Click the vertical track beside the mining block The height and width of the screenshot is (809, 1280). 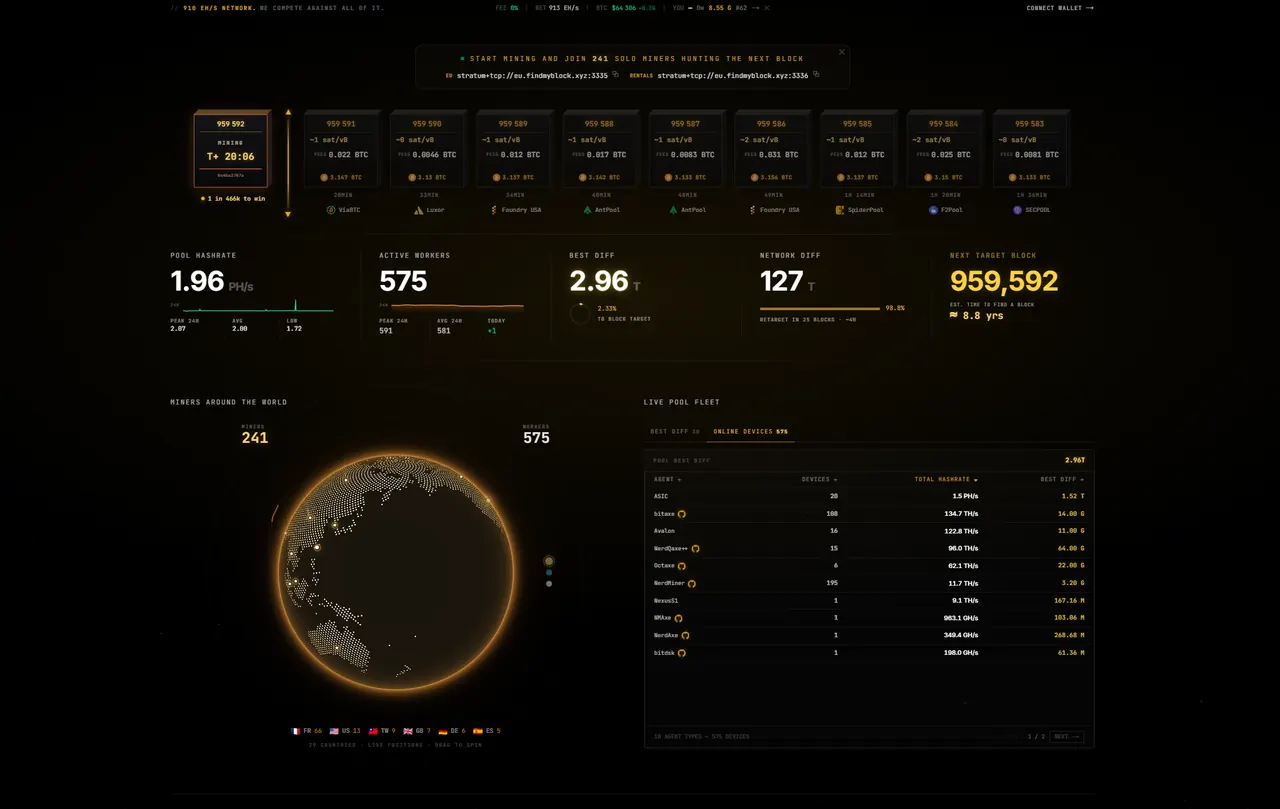tap(288, 163)
